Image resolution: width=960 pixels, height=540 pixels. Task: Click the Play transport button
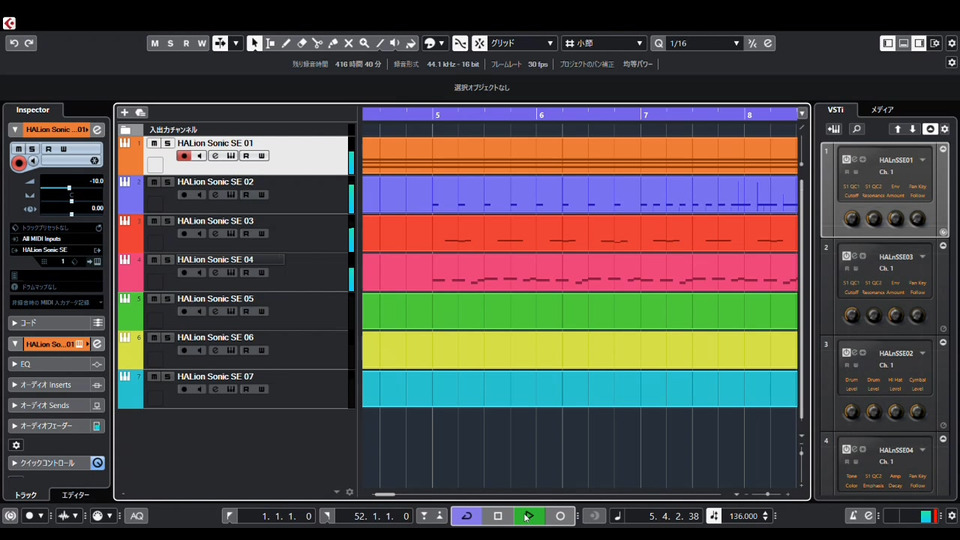click(x=529, y=516)
